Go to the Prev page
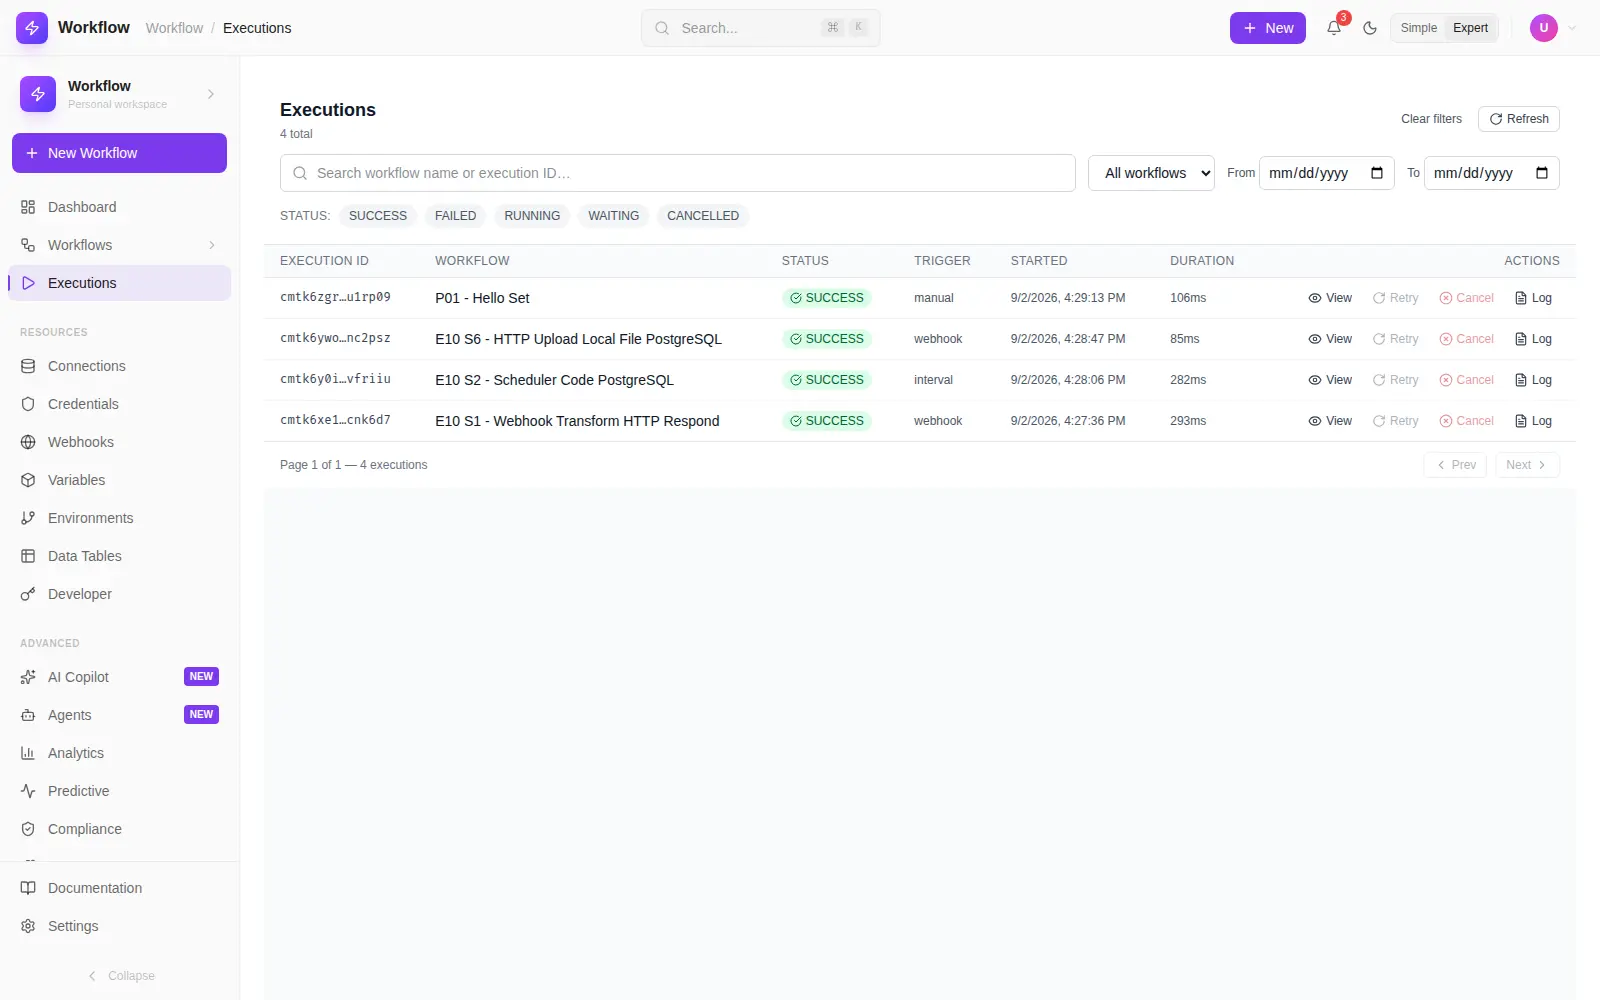1600x1000 pixels. coord(1455,465)
